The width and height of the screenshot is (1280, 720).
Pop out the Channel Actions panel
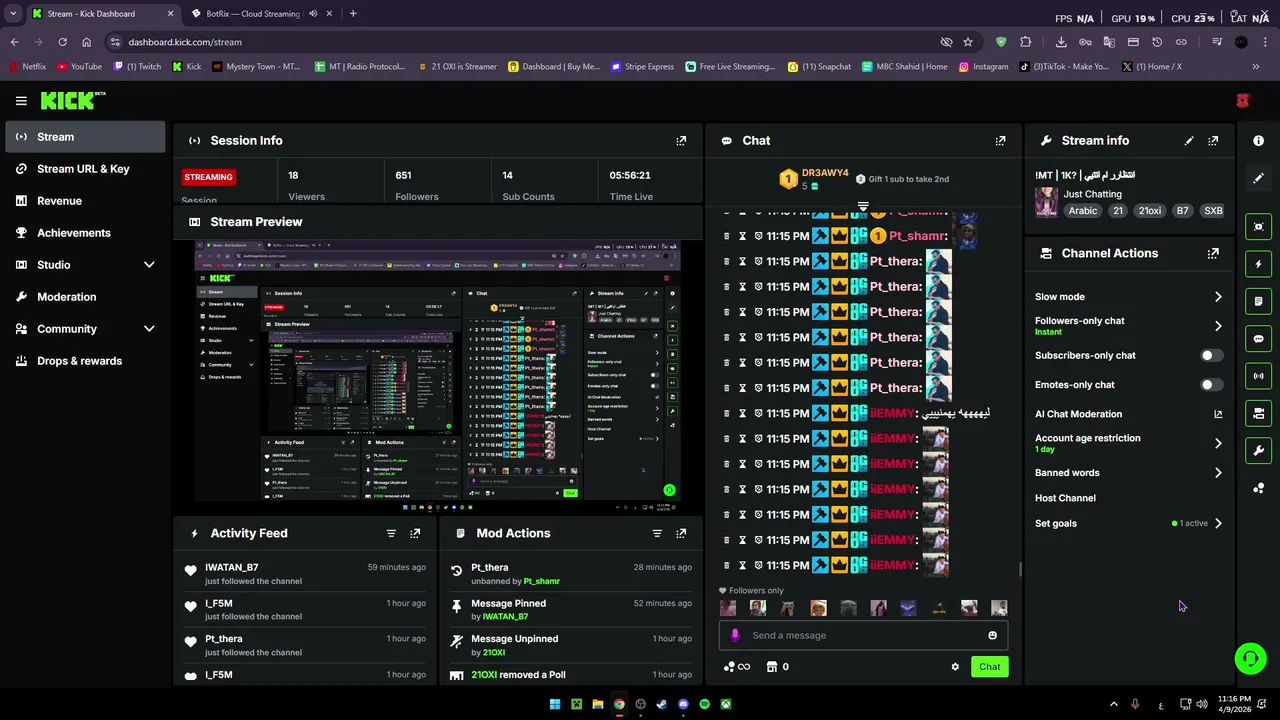1213,253
